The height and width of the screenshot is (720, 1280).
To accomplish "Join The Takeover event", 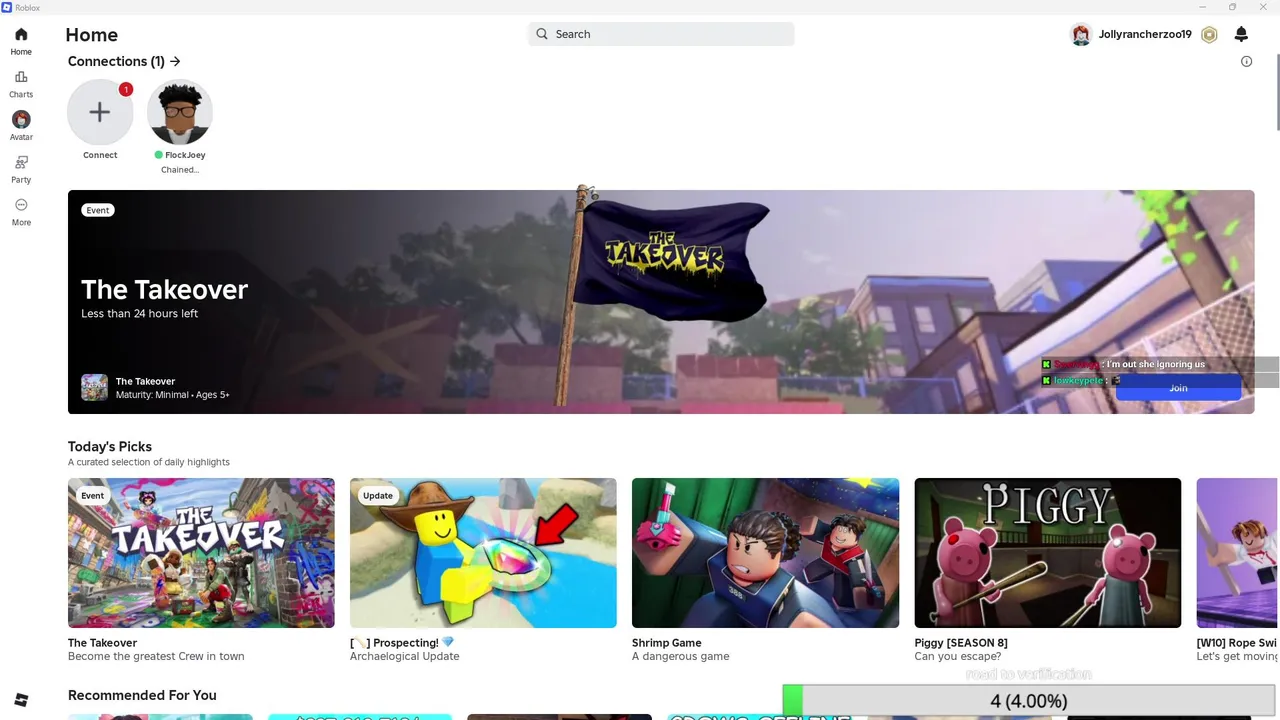I will coord(1178,388).
